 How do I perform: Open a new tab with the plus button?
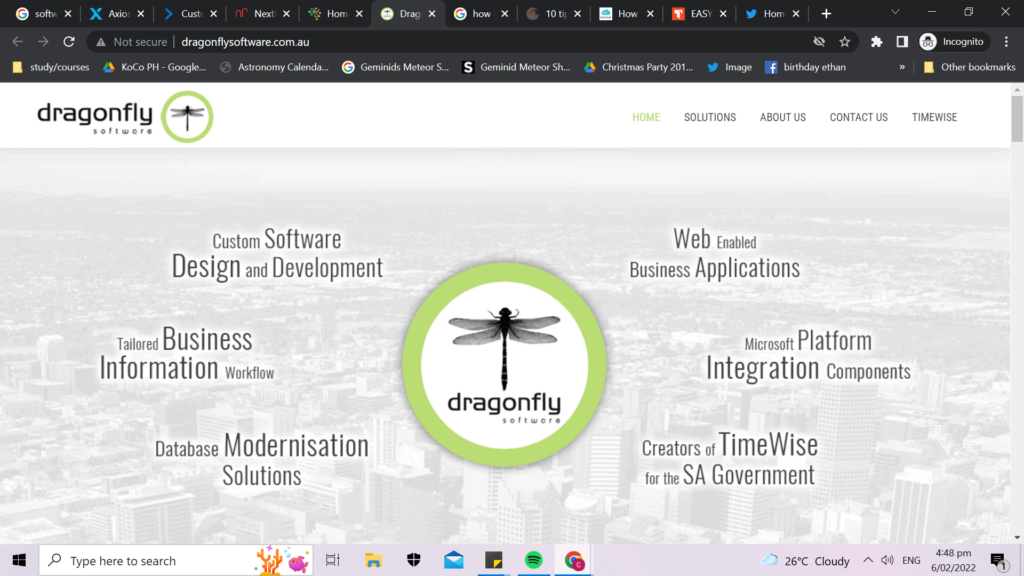[826, 14]
